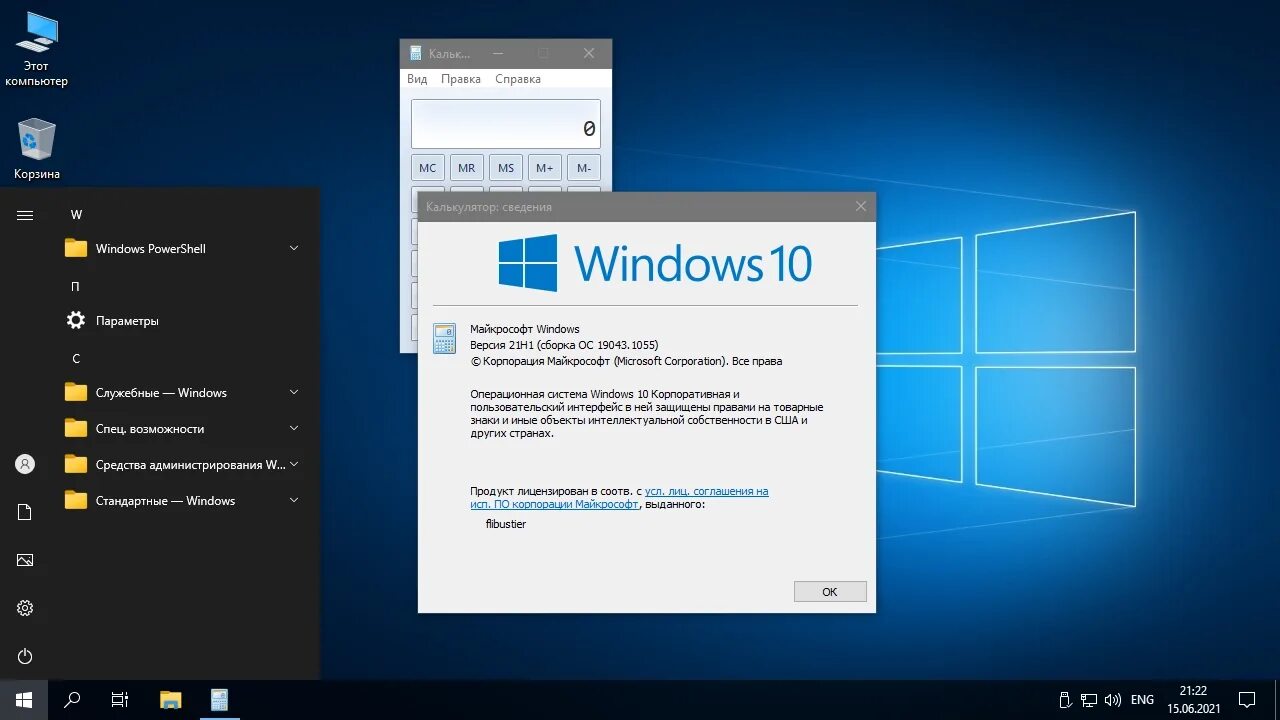Open the Settings gear in the Start sidebar

25,608
